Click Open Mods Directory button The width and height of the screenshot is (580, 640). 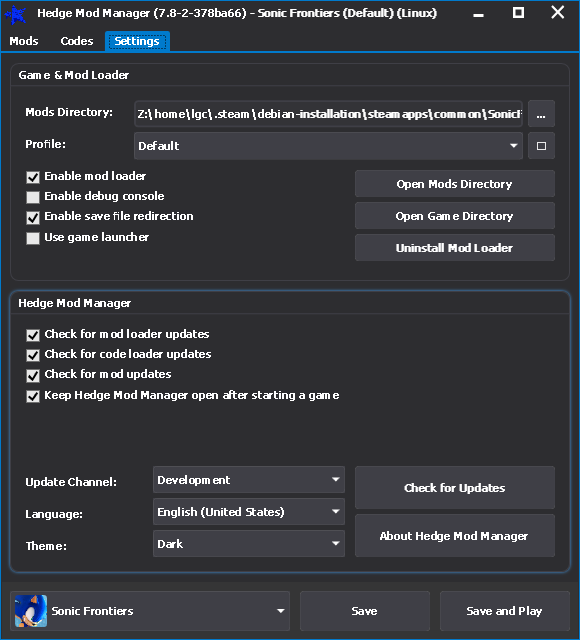pyautogui.click(x=455, y=184)
